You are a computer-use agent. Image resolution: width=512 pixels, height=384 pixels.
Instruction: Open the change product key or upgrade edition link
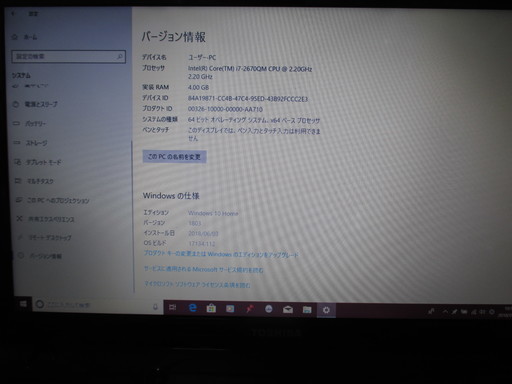(221, 254)
